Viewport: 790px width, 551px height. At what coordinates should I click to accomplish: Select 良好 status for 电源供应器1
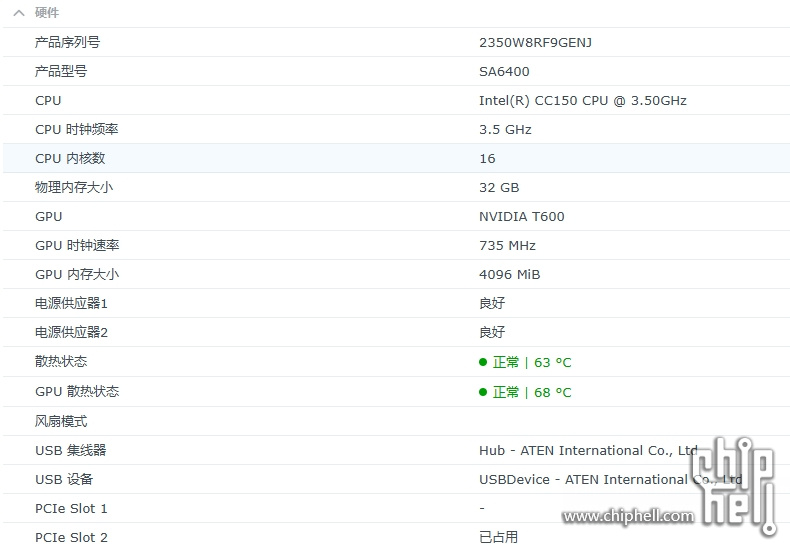tap(492, 303)
